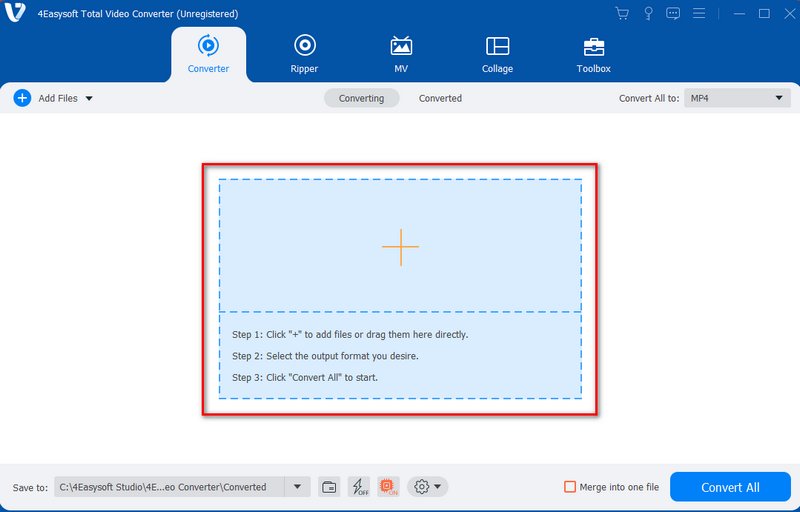Viewport: 800px width, 512px height.
Task: Show the Converted files list
Action: click(x=440, y=98)
